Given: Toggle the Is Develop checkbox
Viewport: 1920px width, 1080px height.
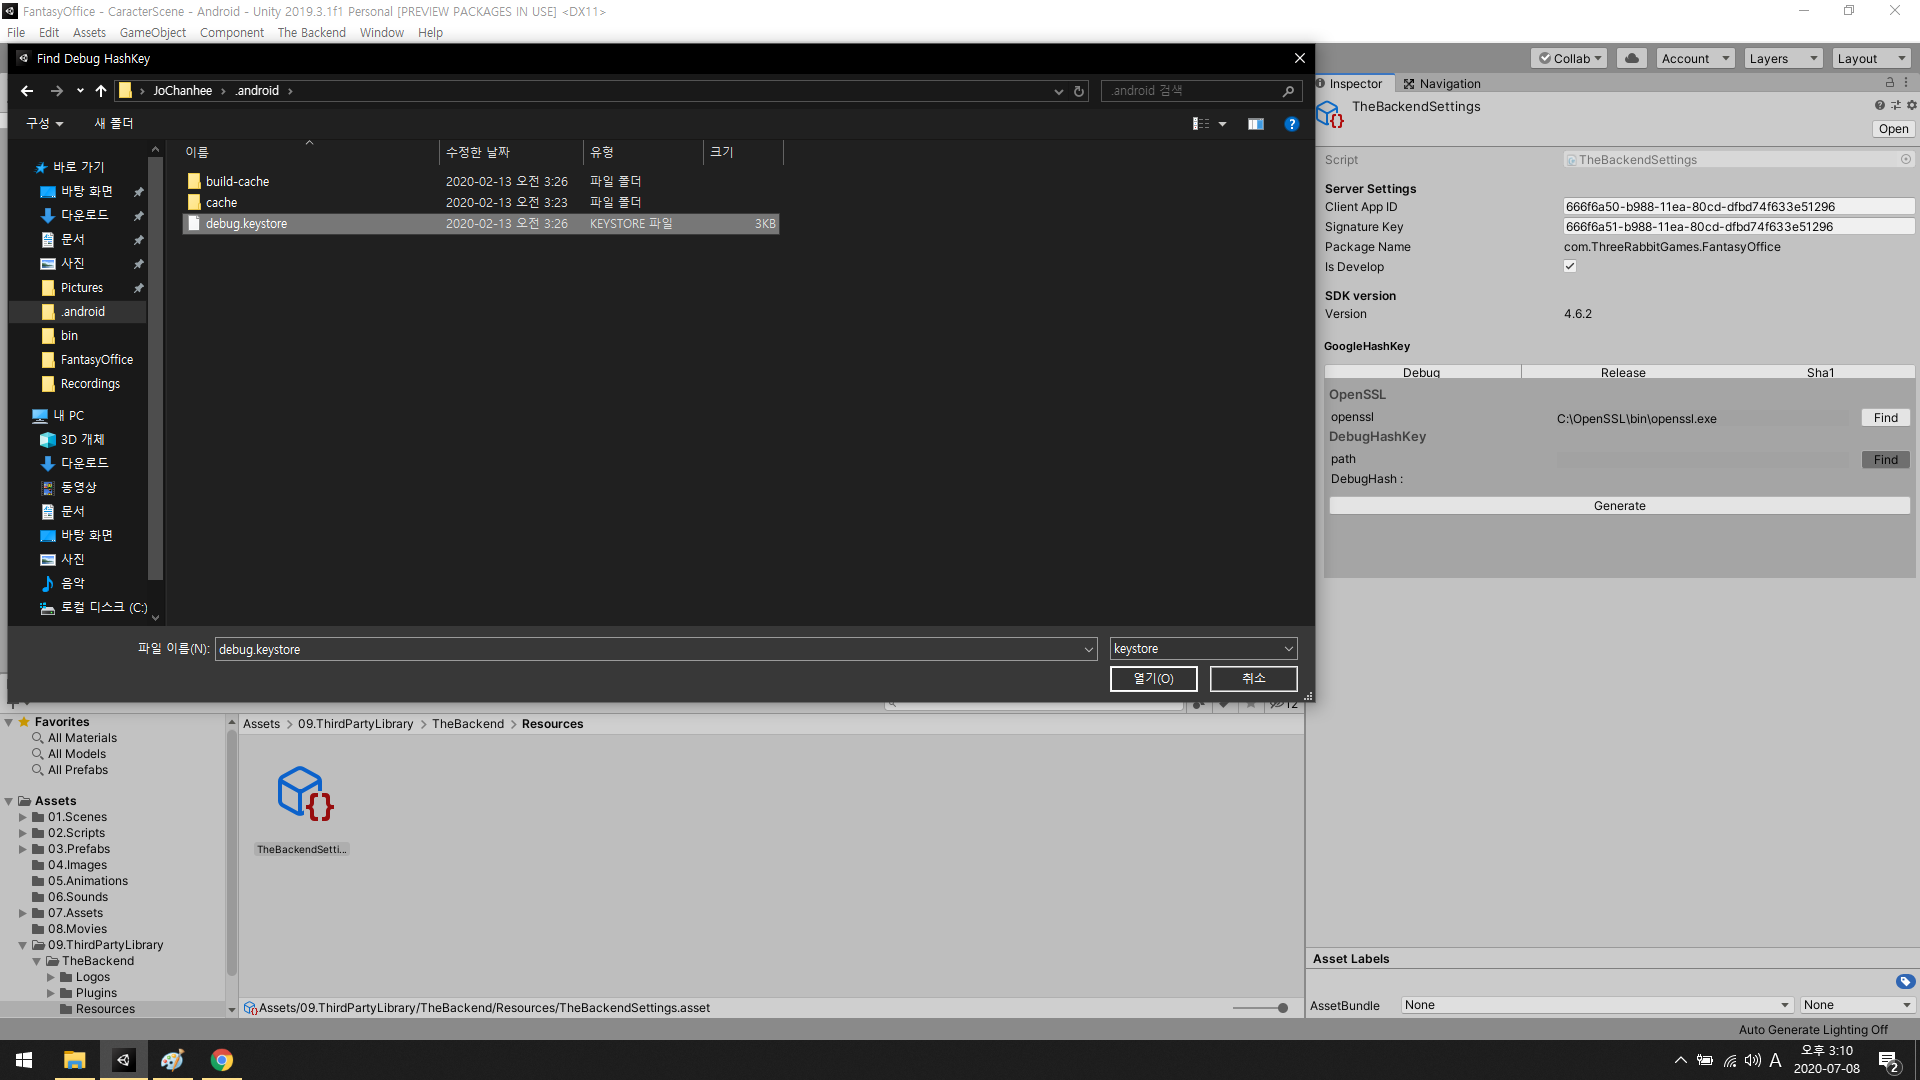Looking at the screenshot, I should click(1570, 267).
